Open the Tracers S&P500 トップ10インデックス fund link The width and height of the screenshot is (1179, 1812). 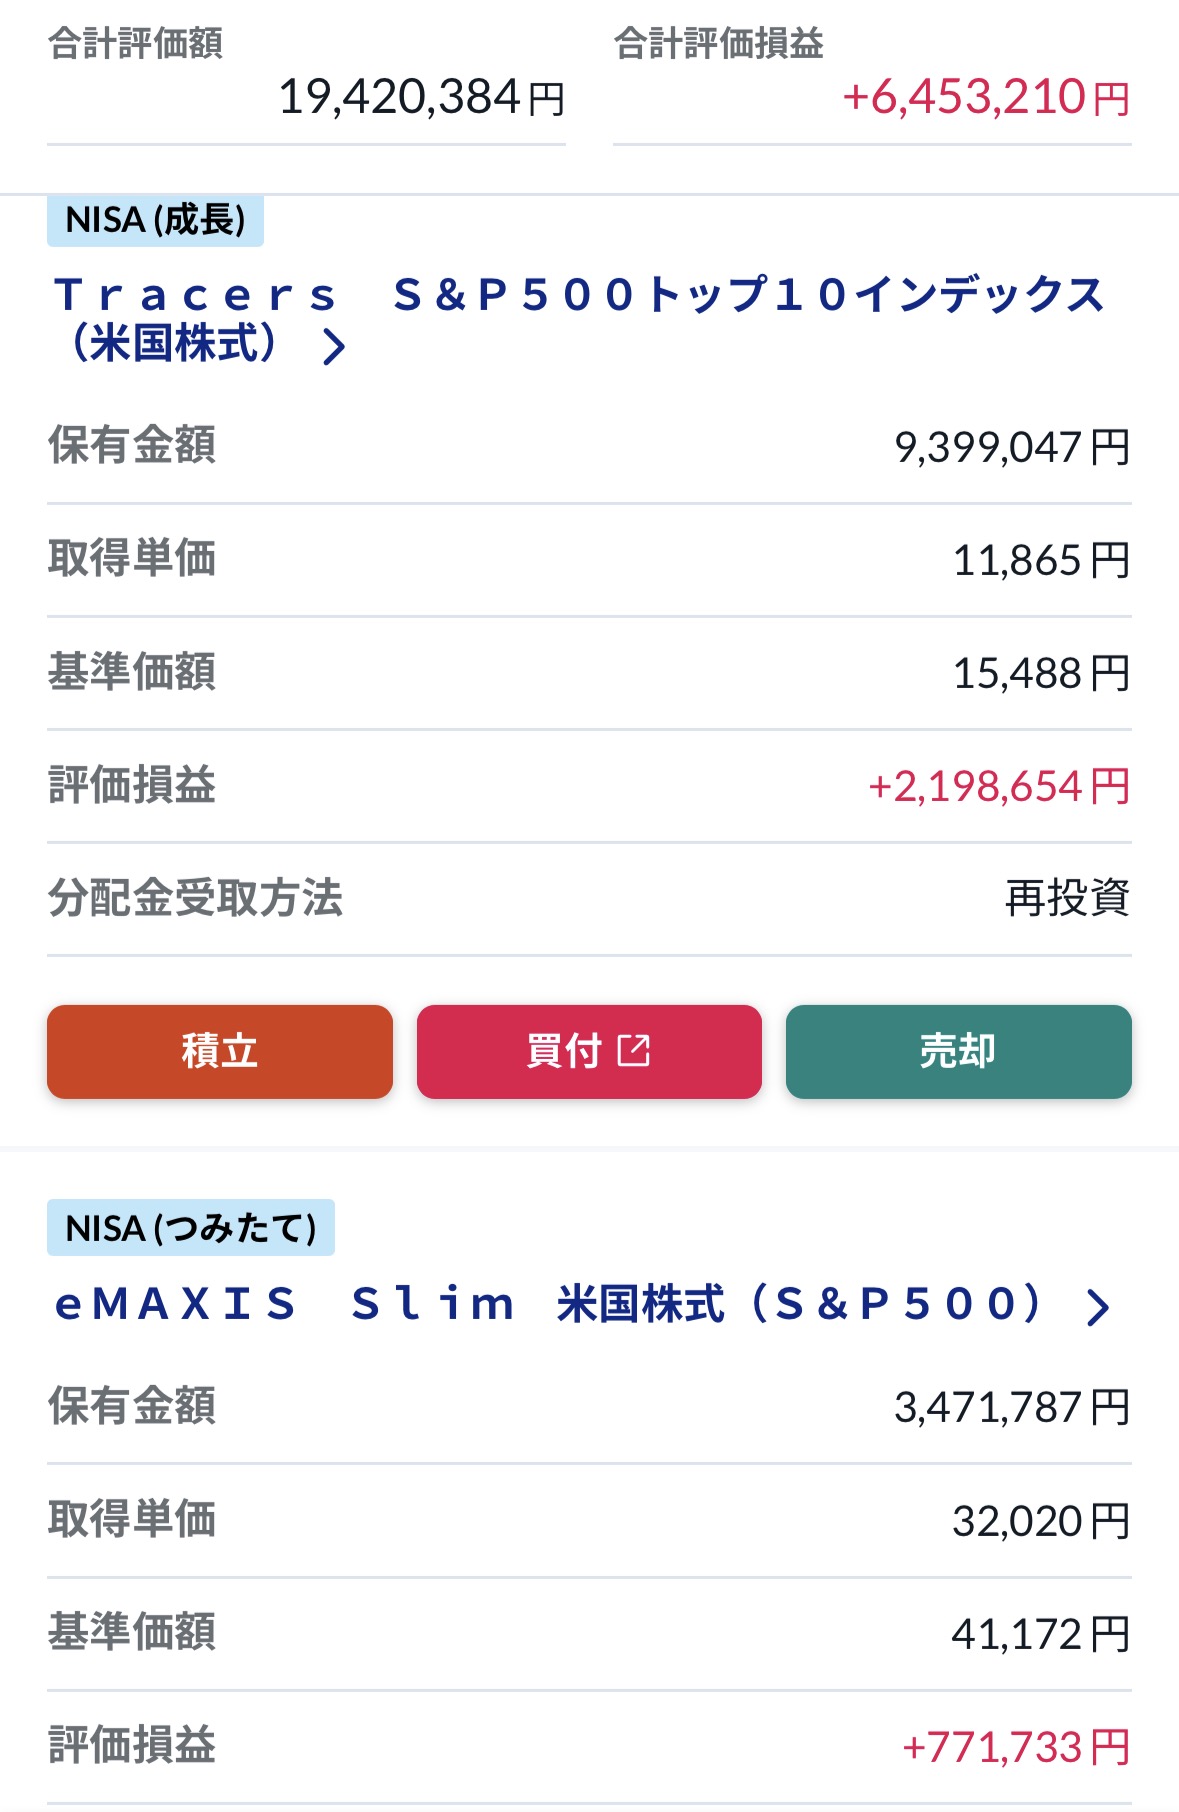pyautogui.click(x=578, y=296)
